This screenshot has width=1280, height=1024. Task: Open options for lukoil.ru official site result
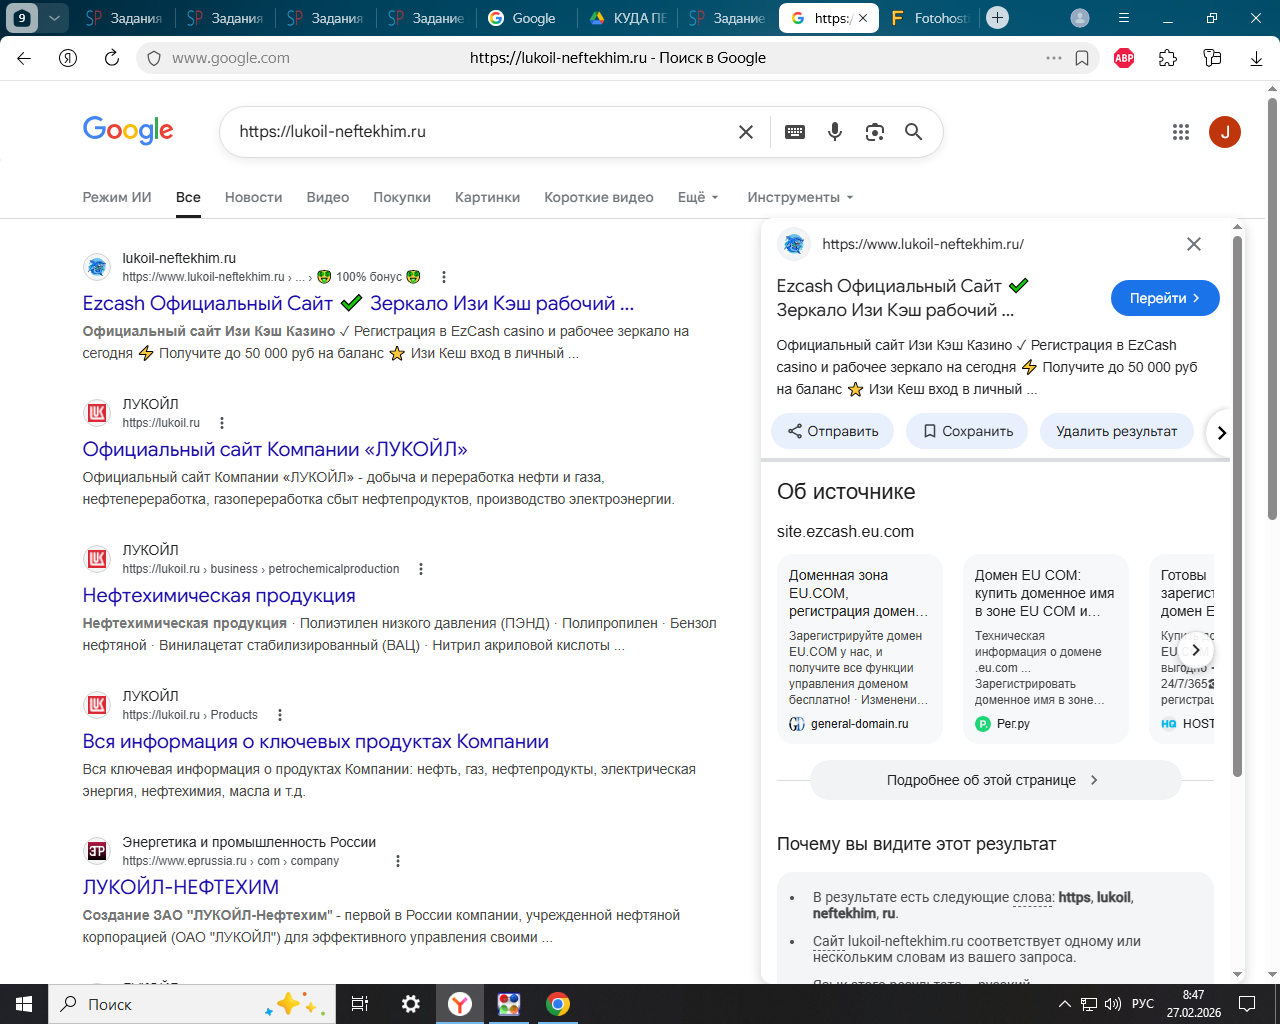222,423
